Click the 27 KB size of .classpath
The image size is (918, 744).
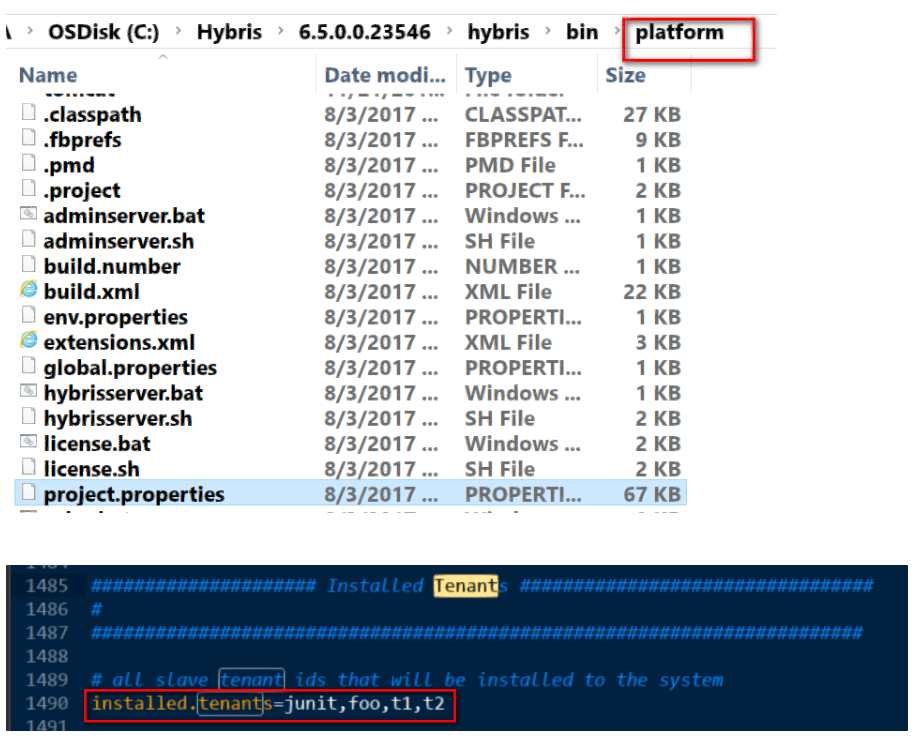click(652, 114)
